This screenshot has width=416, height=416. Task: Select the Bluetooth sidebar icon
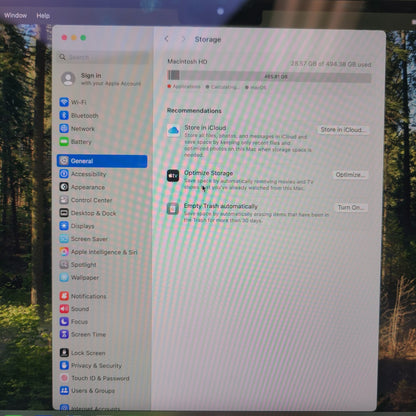coord(64,115)
